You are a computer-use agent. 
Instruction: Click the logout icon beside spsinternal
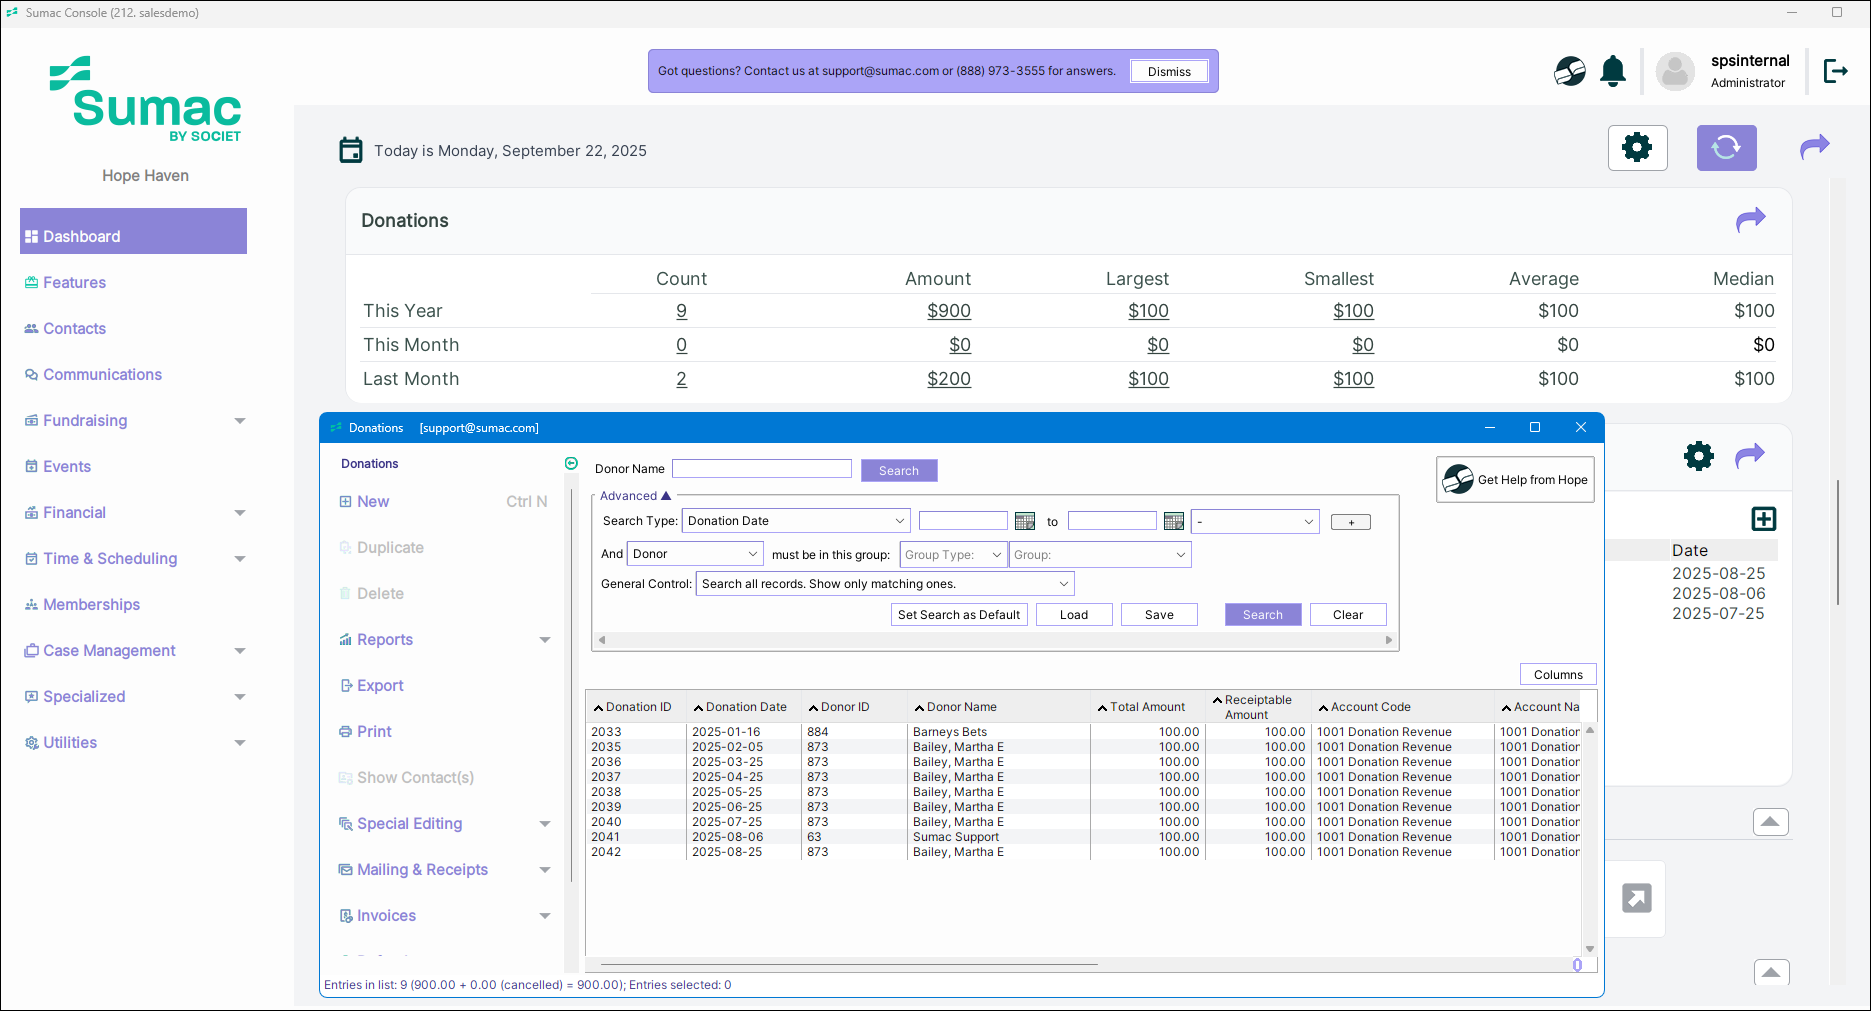1835,71
